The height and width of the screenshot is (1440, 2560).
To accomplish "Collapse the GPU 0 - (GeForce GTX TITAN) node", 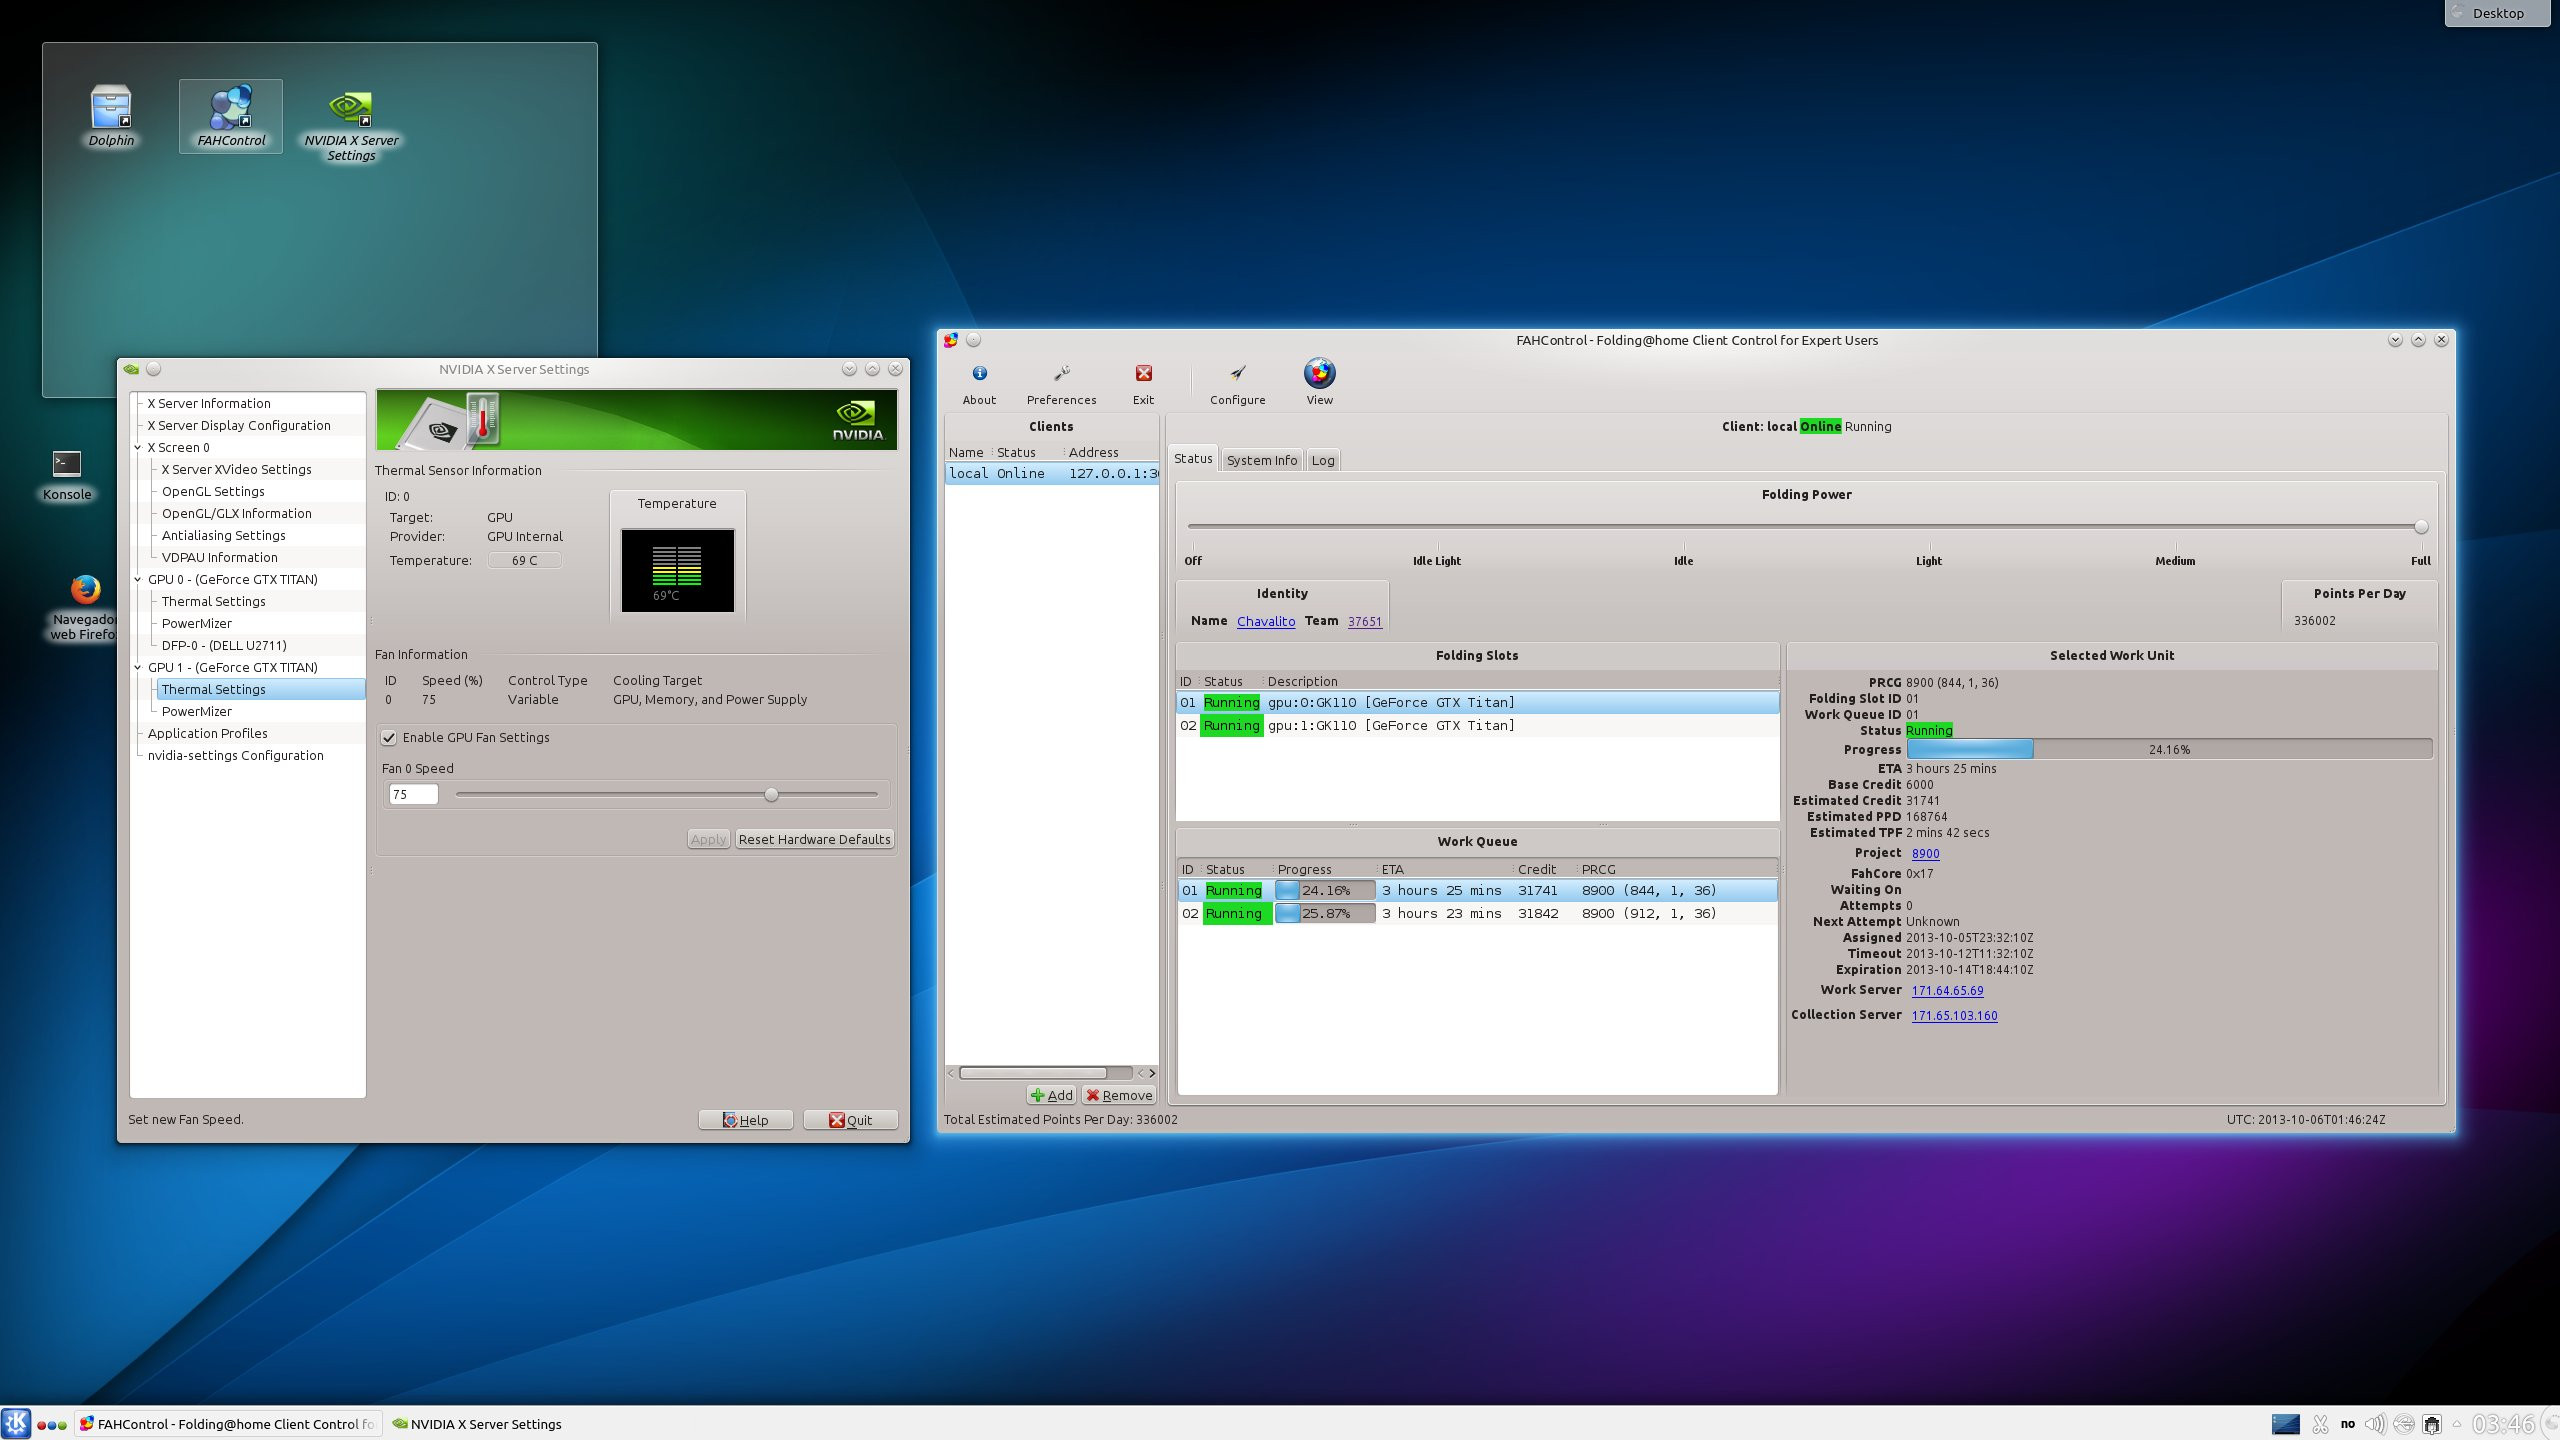I will tap(138, 579).
